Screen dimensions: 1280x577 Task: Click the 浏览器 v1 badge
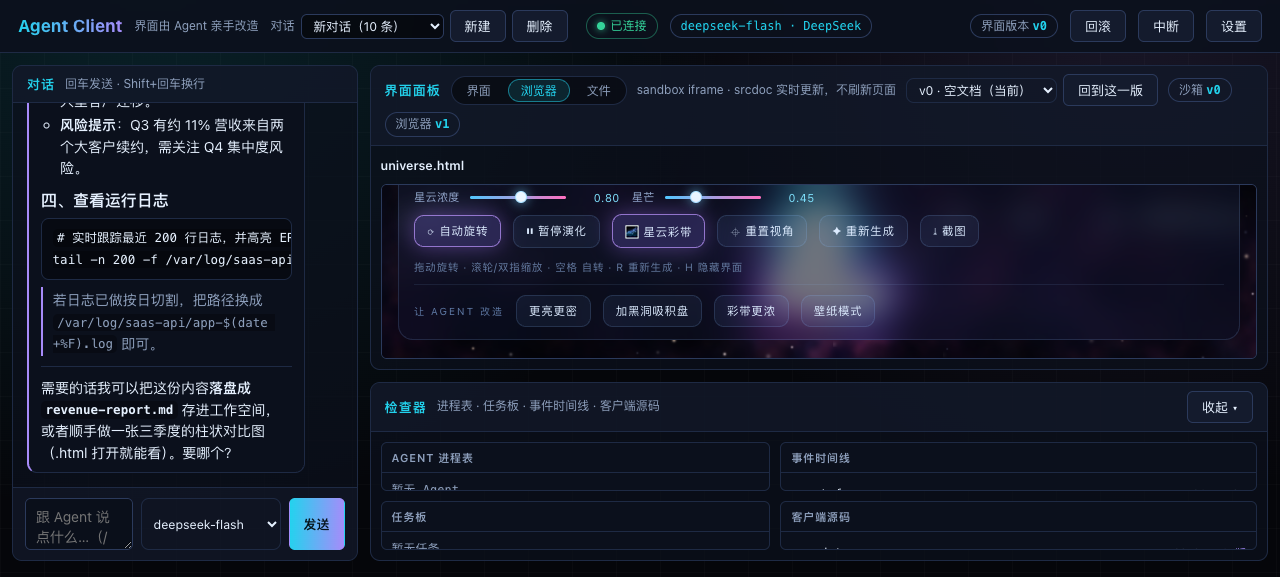click(423, 124)
